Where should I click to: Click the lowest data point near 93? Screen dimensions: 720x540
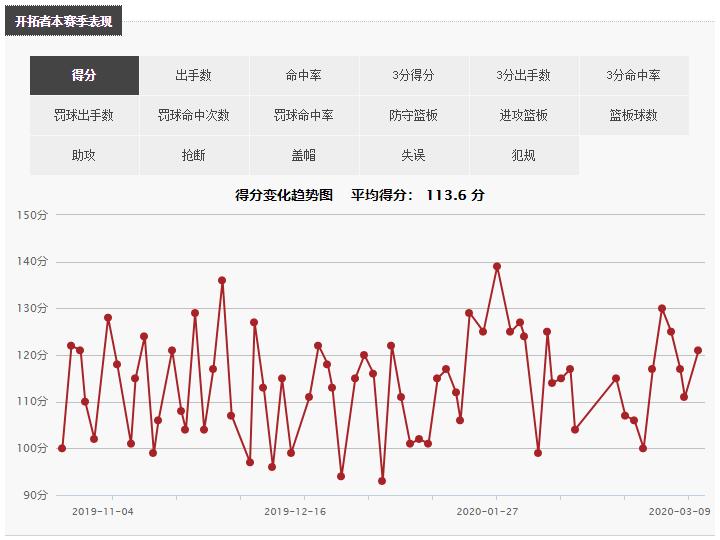(382, 481)
